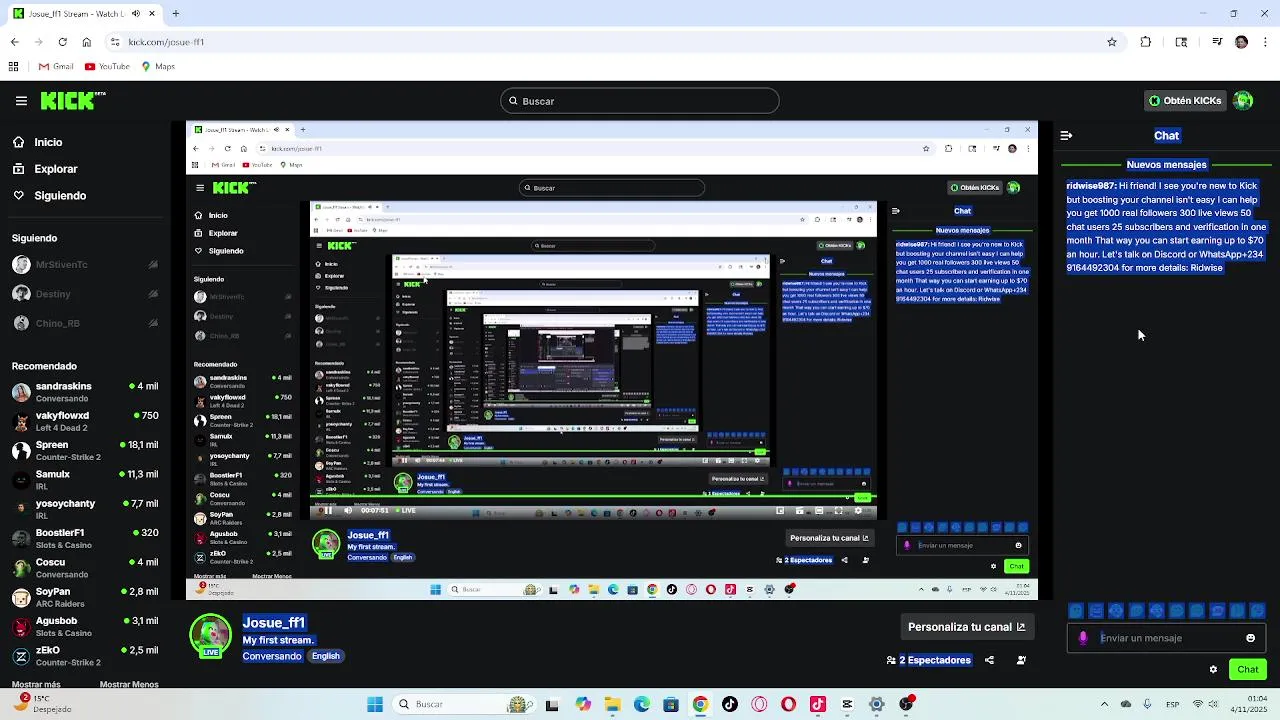Collapse the chat panel with arrow icon
The width and height of the screenshot is (1280, 720).
click(1066, 136)
